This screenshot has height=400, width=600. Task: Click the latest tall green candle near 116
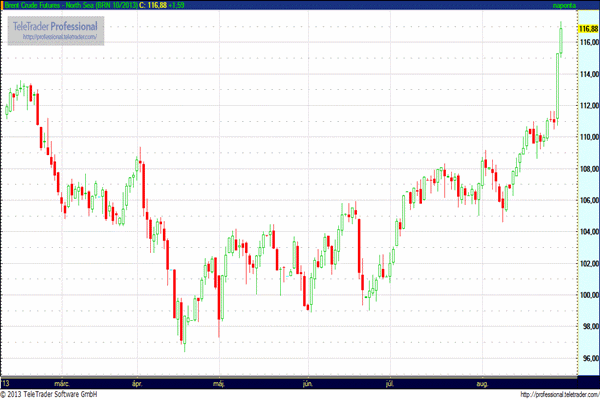pos(560,38)
